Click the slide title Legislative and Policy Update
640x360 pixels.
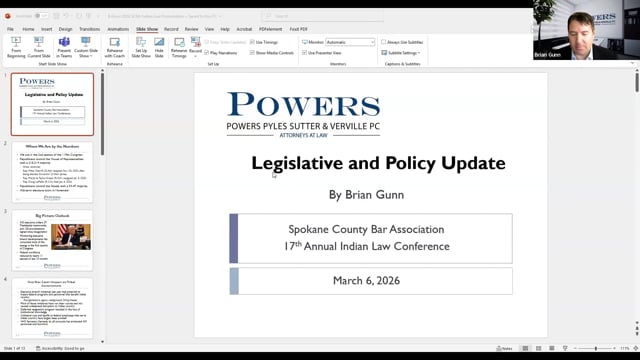(378, 163)
